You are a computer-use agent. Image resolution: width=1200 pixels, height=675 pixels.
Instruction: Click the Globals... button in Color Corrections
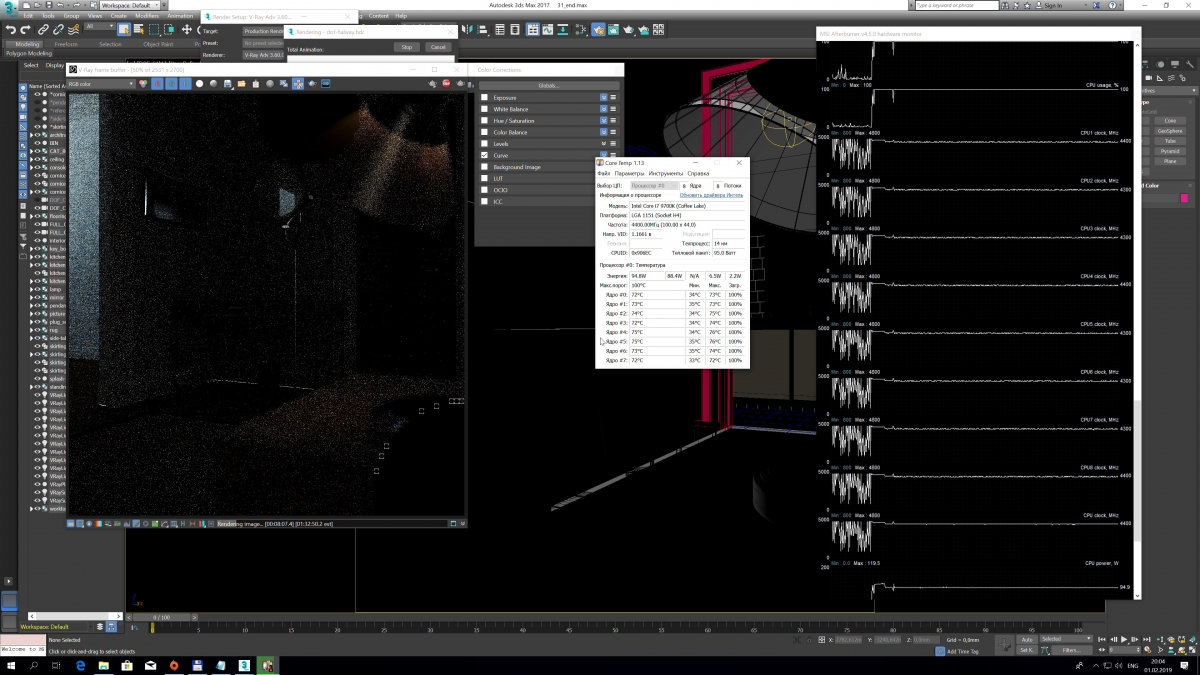coord(548,85)
